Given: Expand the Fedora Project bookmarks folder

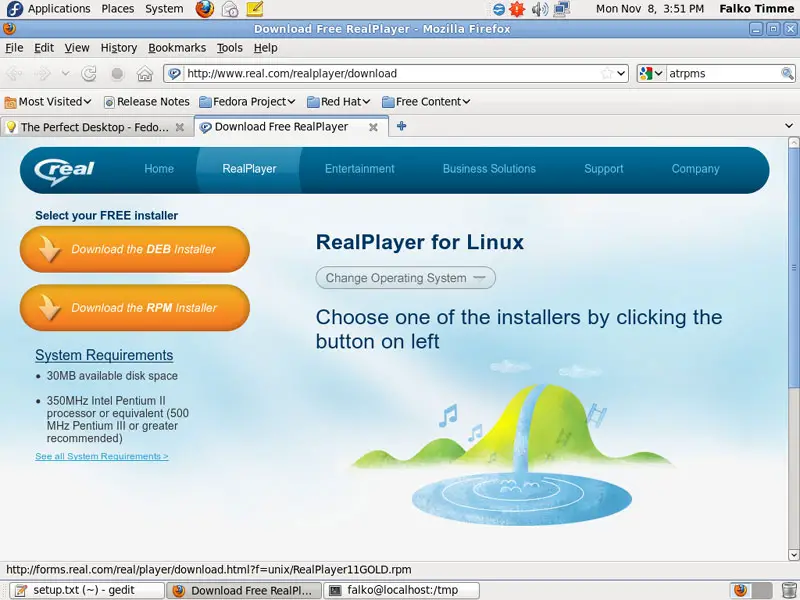Looking at the screenshot, I should [247, 102].
